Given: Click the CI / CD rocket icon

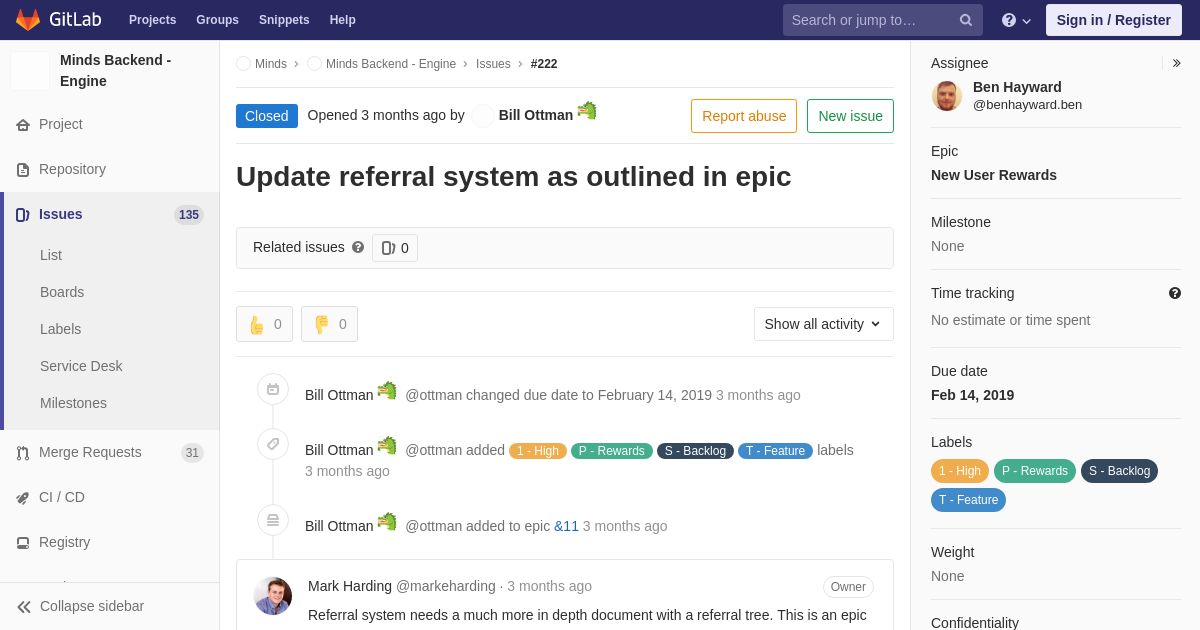Looking at the screenshot, I should click(23, 498).
